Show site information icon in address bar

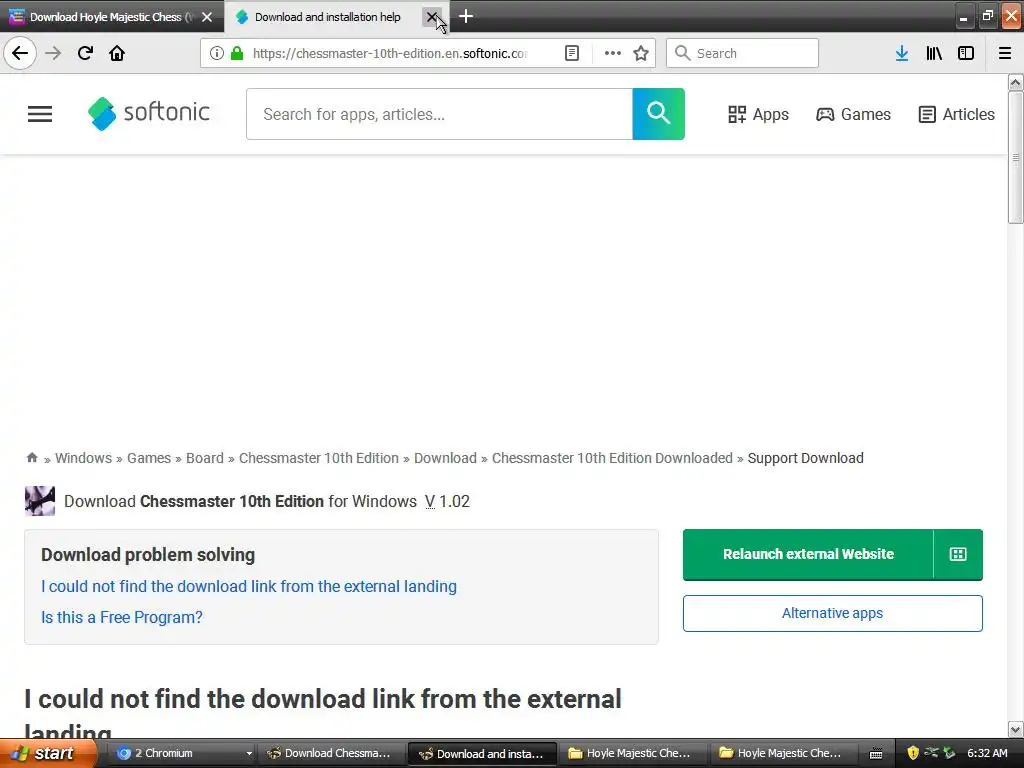click(217, 53)
